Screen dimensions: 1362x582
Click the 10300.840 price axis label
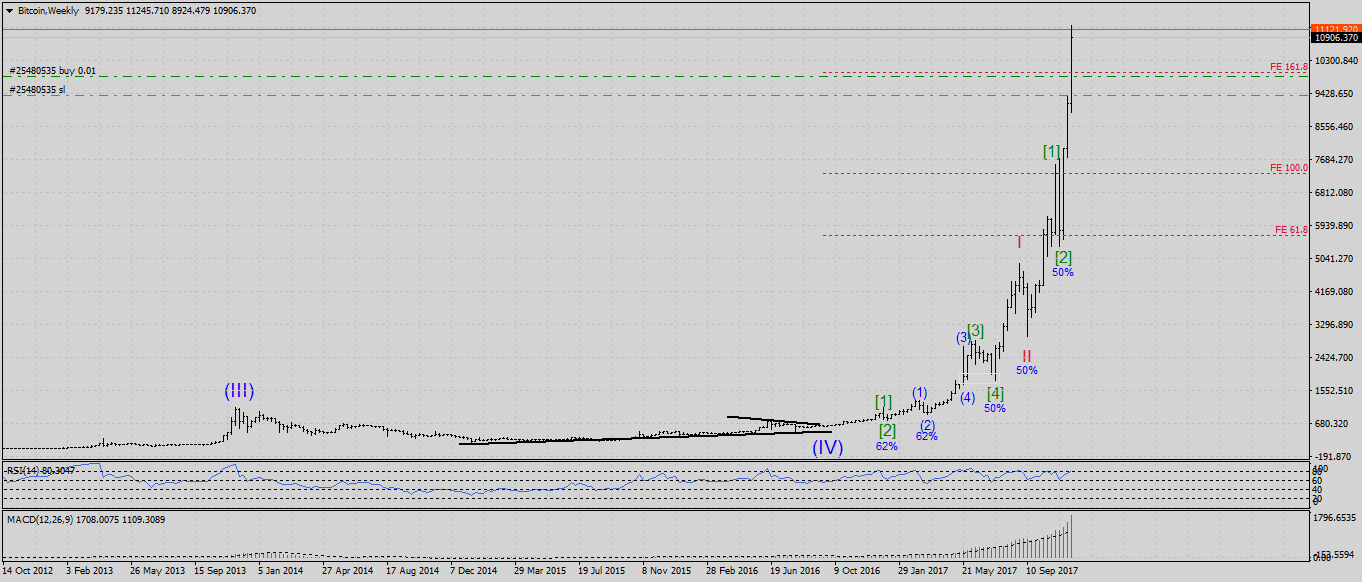[x=1338, y=60]
